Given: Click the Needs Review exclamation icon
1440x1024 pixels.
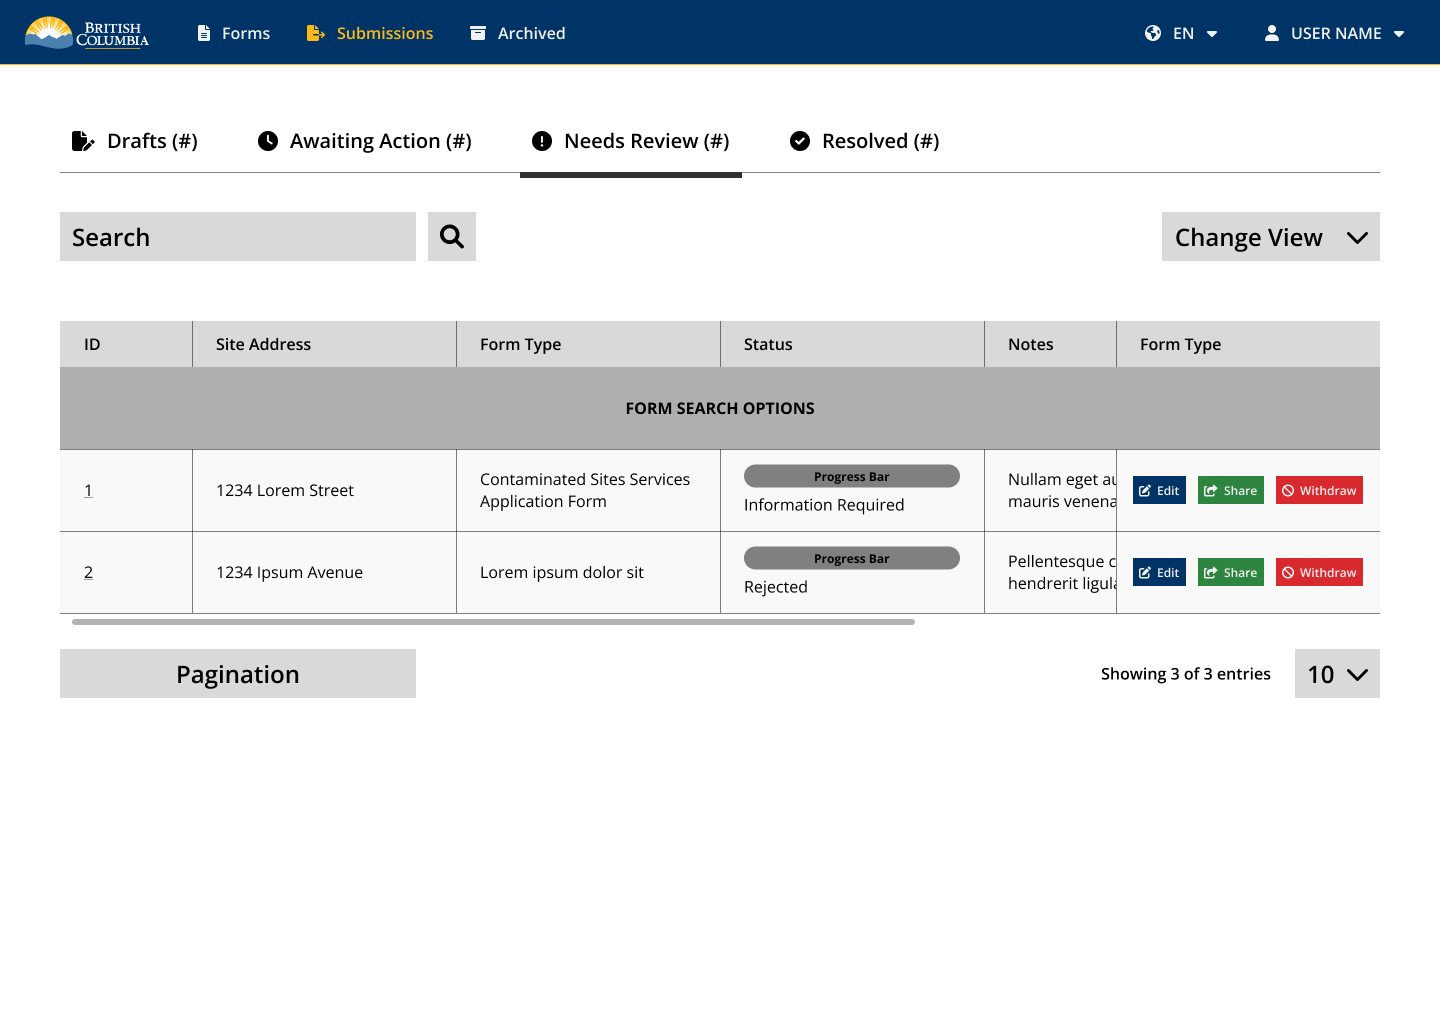Looking at the screenshot, I should [542, 141].
